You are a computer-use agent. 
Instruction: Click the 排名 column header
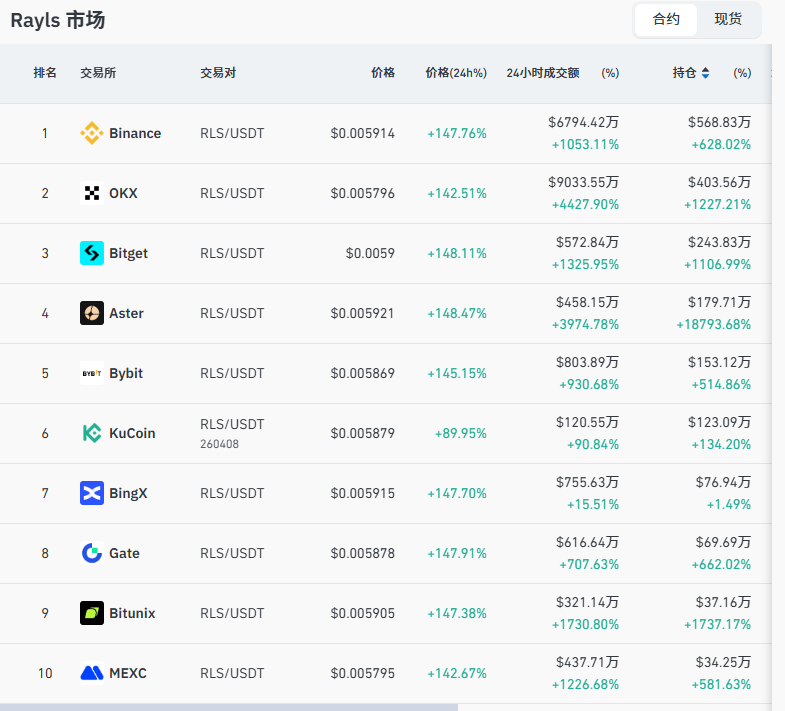[45, 73]
